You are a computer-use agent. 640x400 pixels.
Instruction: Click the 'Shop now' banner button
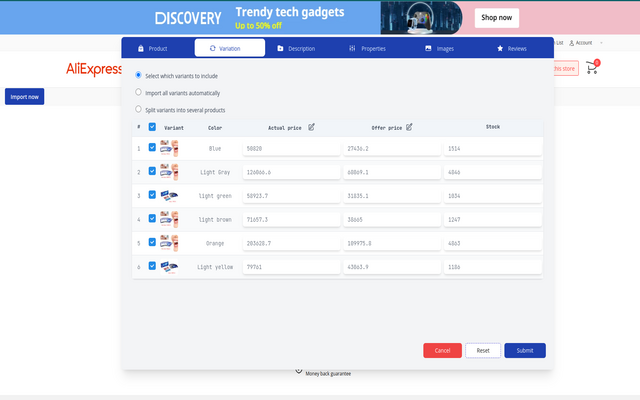click(x=497, y=17)
